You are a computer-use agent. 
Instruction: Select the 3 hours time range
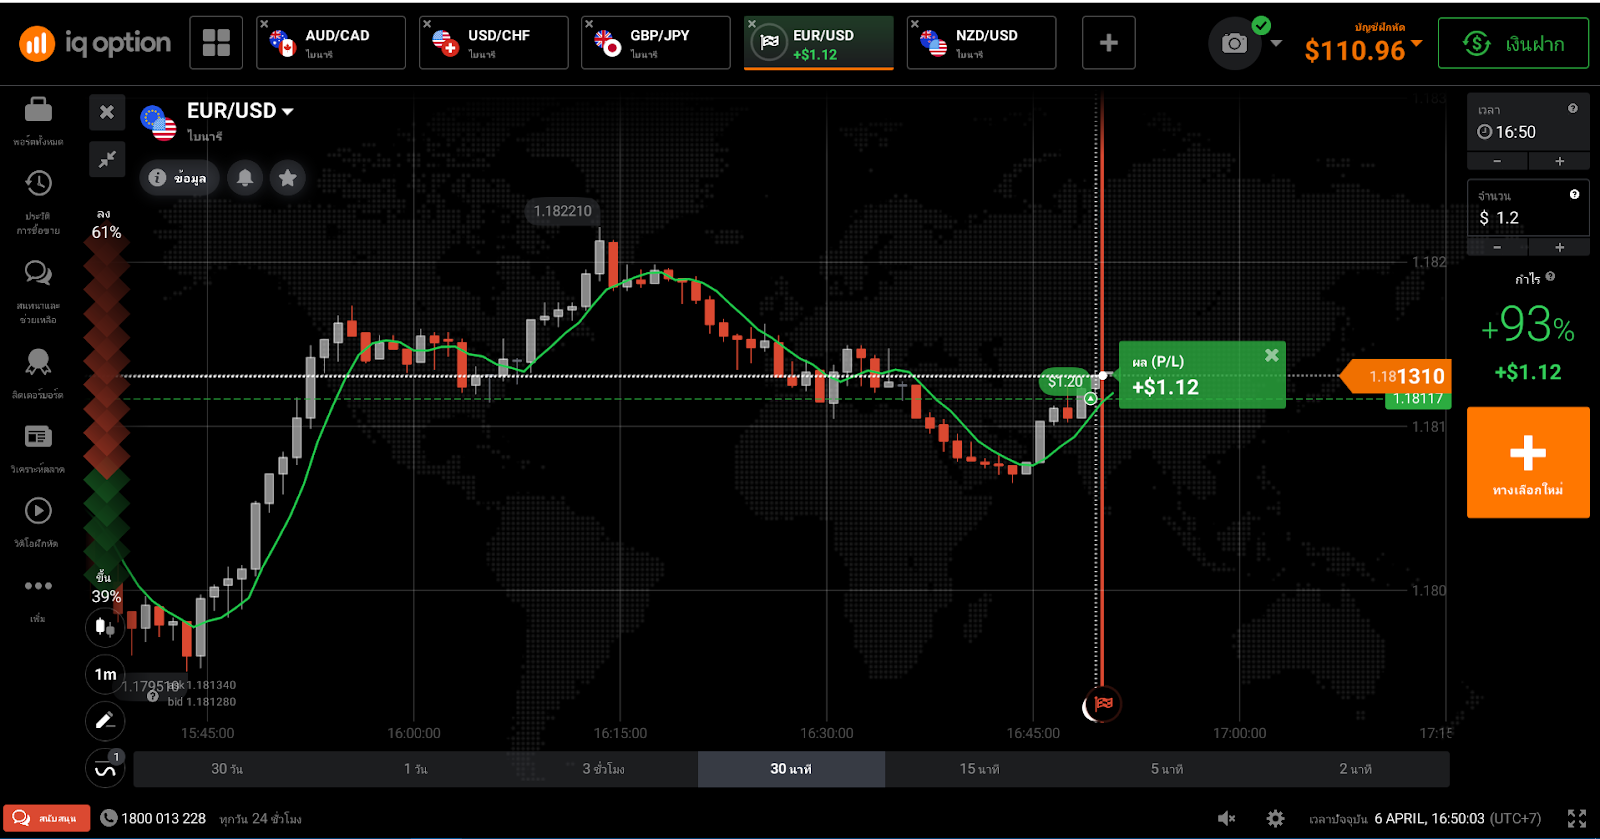(x=603, y=769)
